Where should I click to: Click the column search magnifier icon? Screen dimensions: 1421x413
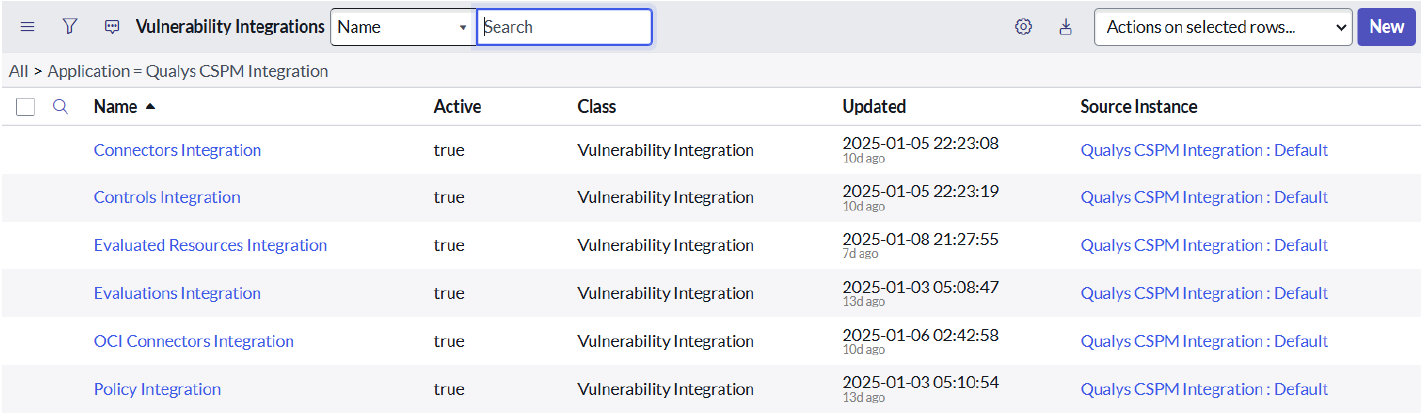(60, 106)
